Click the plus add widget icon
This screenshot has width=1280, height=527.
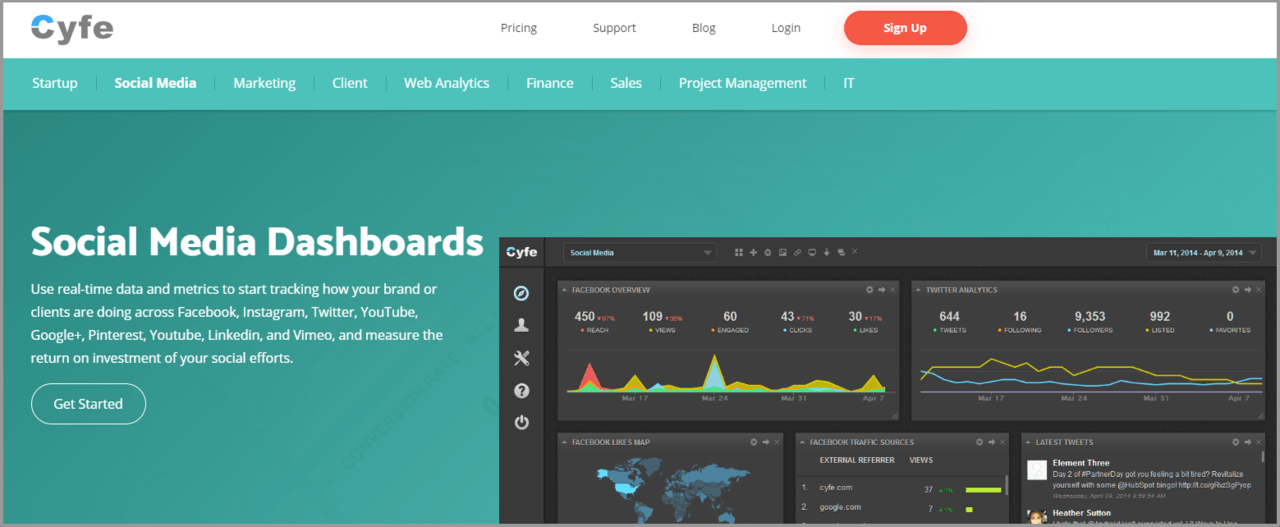pos(752,252)
